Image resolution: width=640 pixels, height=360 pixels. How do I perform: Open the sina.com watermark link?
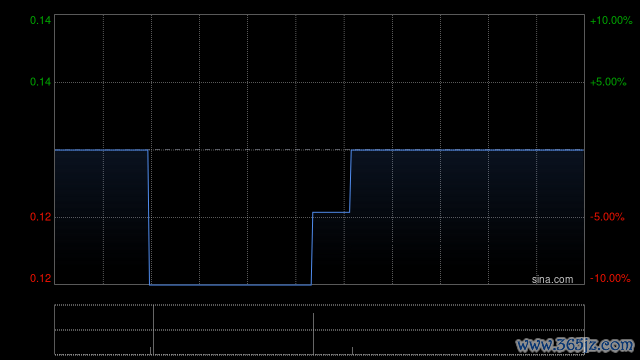pos(552,280)
